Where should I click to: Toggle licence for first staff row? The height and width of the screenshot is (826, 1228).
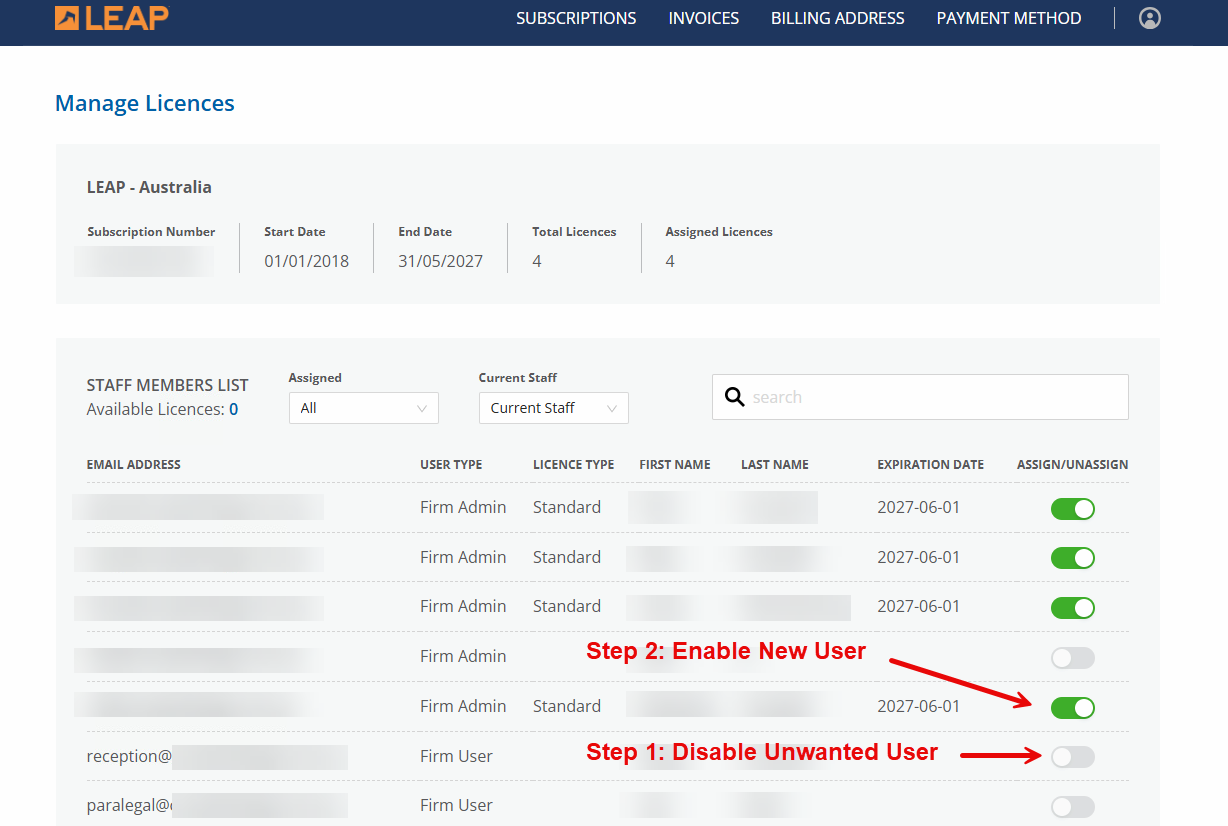coord(1072,509)
